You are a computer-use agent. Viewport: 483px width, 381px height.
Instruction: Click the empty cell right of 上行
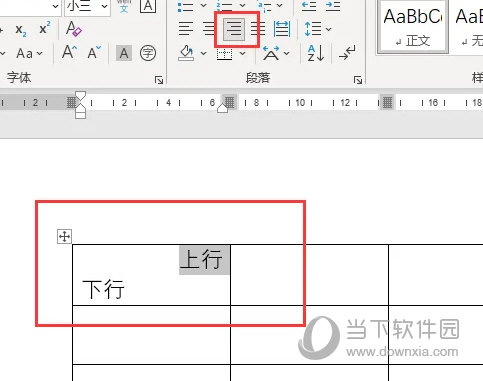(x=309, y=275)
